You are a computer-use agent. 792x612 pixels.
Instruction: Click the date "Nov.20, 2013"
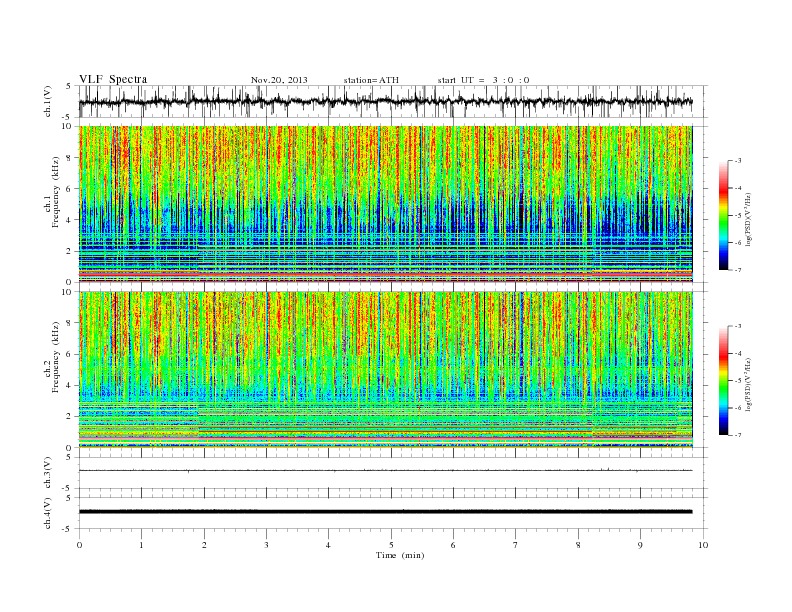pos(279,80)
